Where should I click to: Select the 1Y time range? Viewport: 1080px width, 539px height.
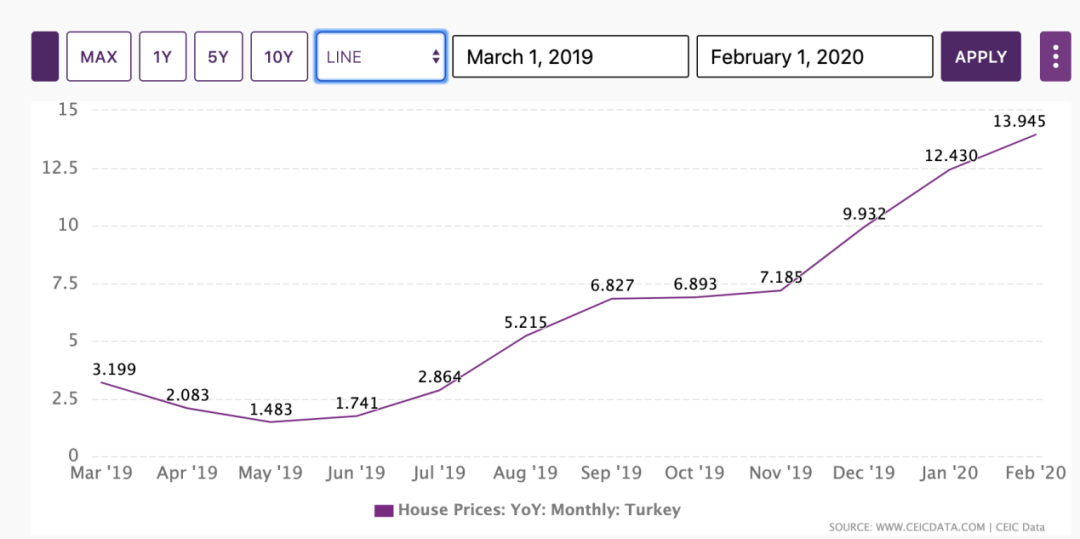162,57
